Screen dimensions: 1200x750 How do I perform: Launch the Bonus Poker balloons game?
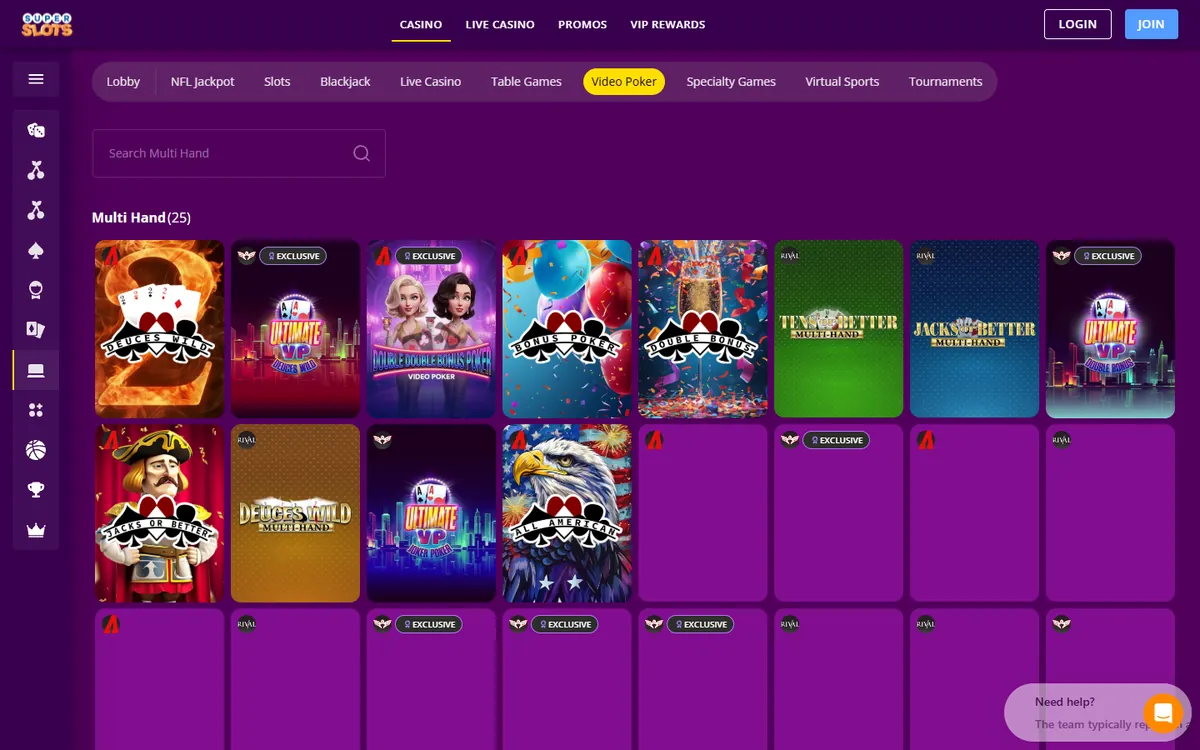point(567,329)
